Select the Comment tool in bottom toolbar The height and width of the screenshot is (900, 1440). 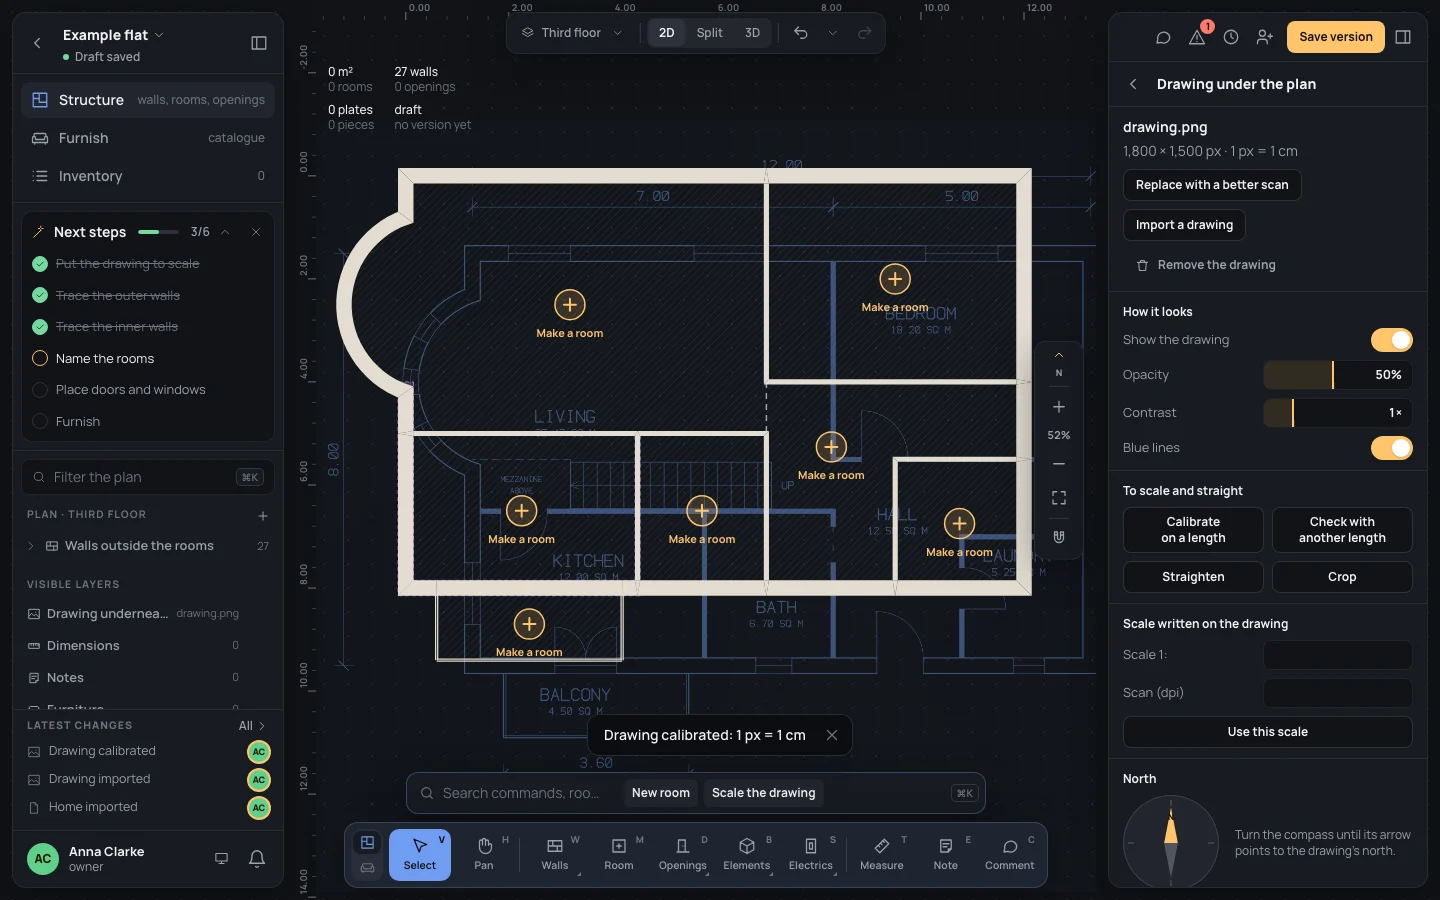click(x=1010, y=855)
